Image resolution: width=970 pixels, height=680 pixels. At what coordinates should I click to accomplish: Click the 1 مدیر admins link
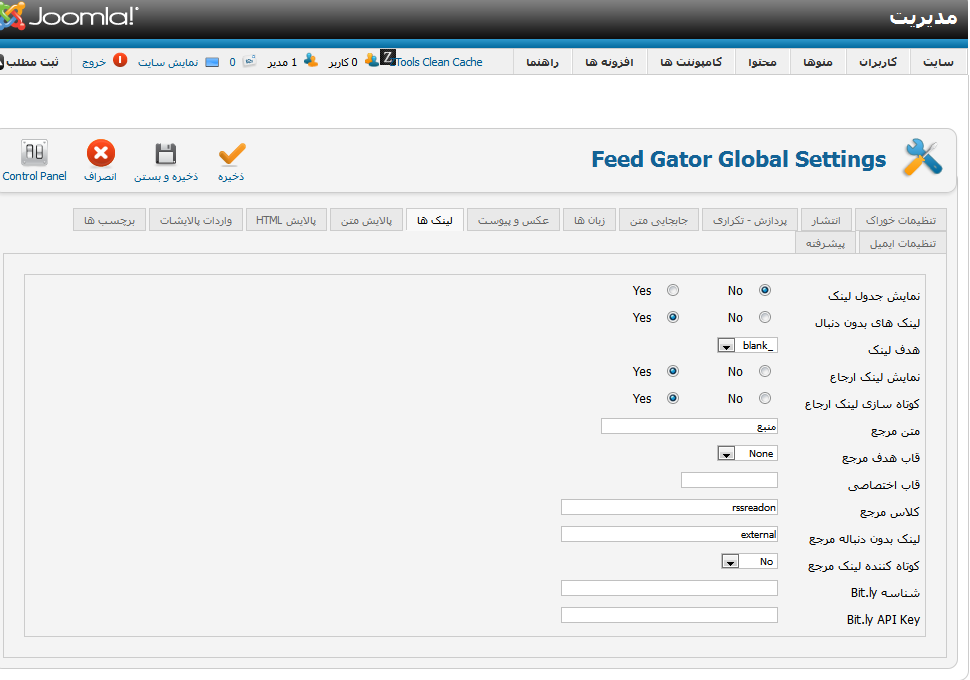pos(282,62)
